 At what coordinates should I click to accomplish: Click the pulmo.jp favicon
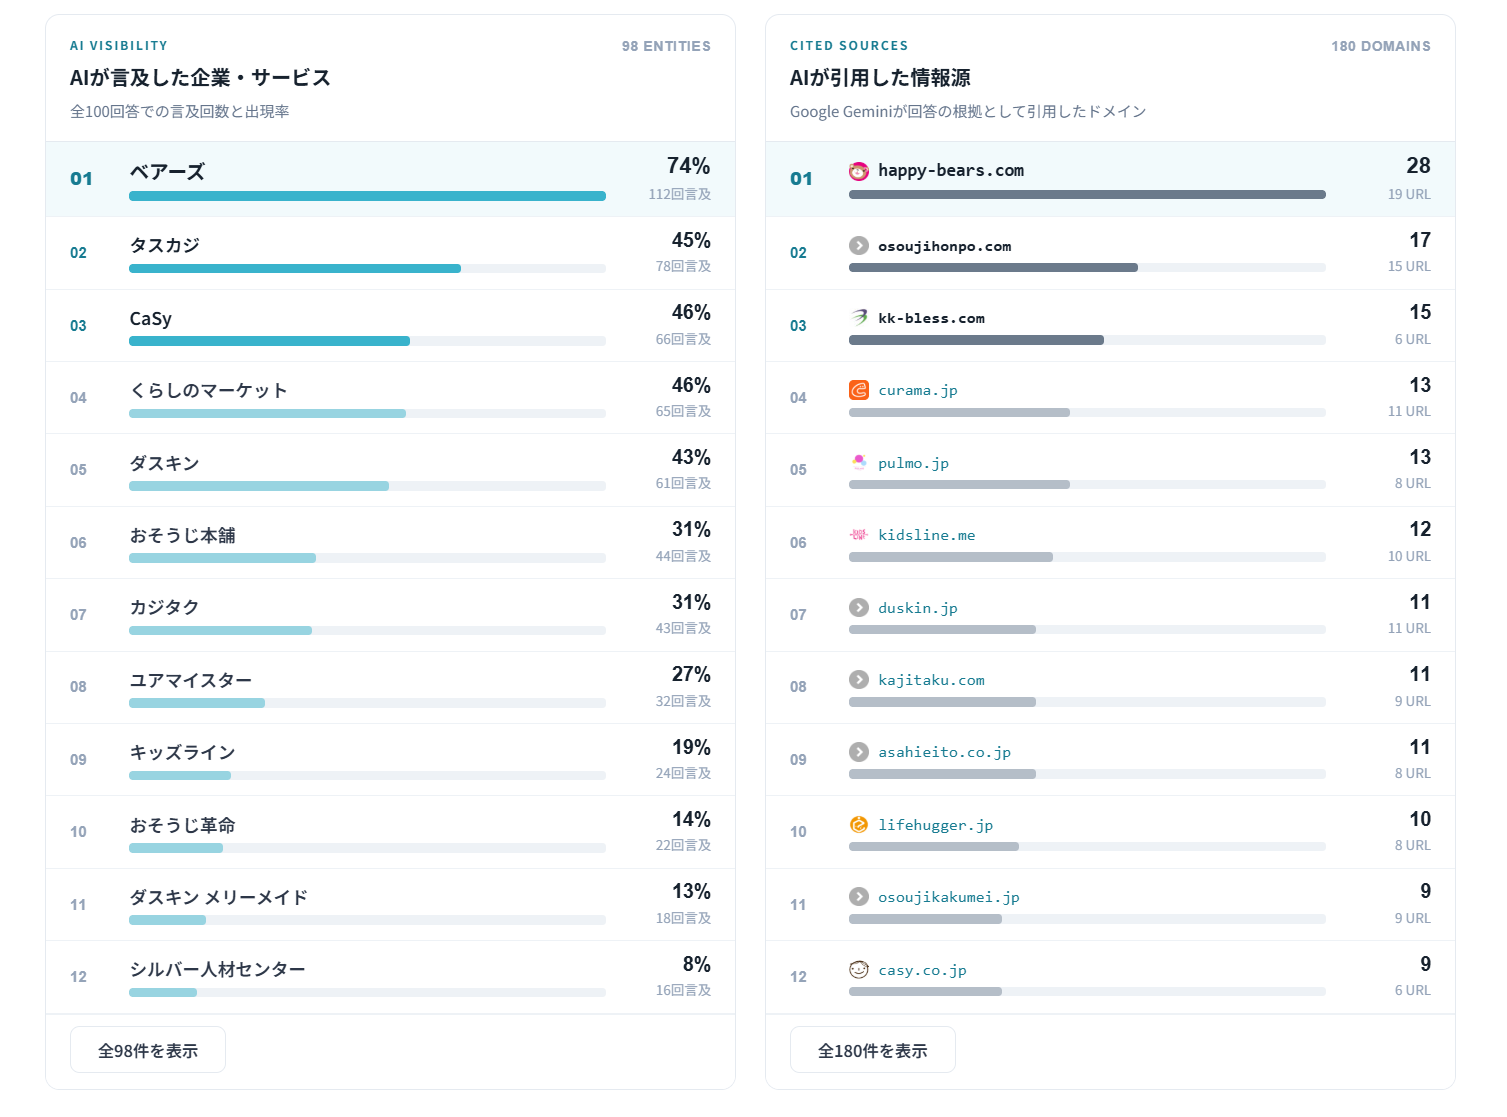click(x=858, y=462)
